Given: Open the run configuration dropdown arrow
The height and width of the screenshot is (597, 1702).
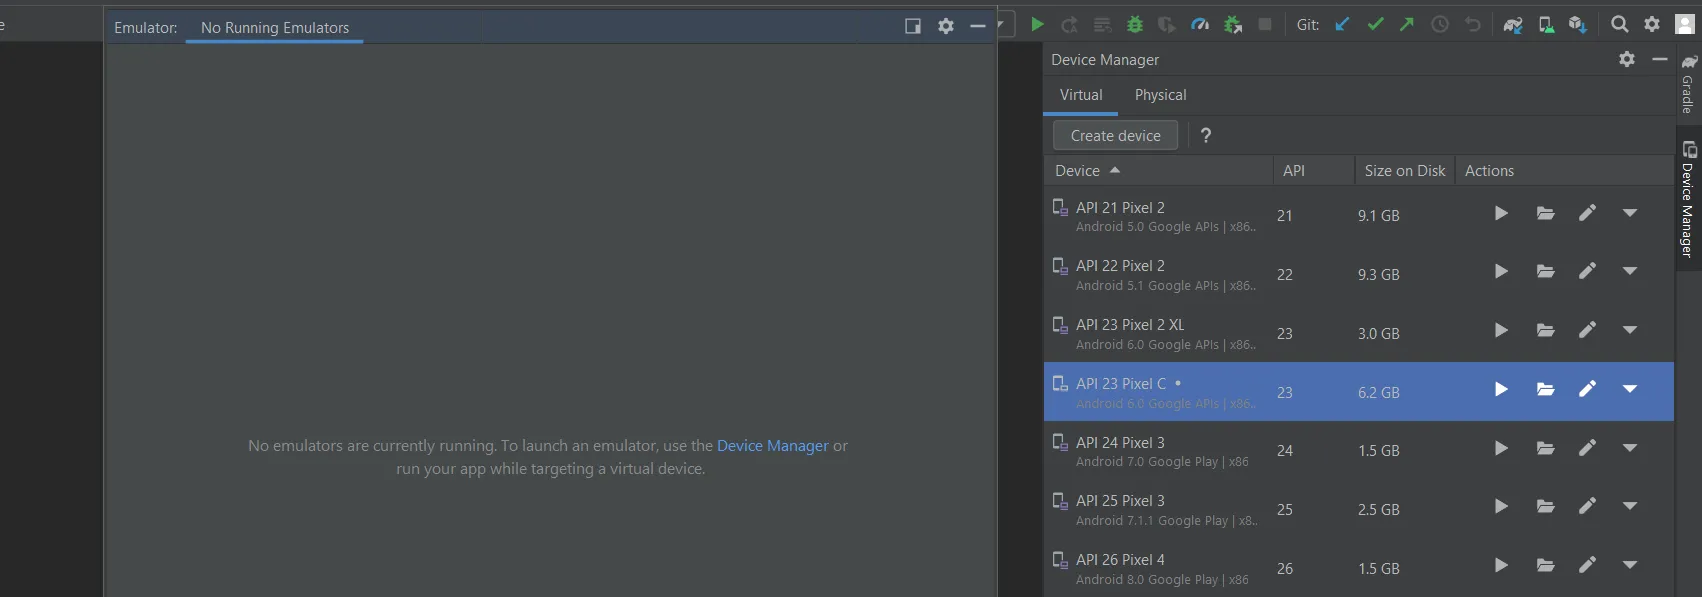Looking at the screenshot, I should tap(1000, 24).
